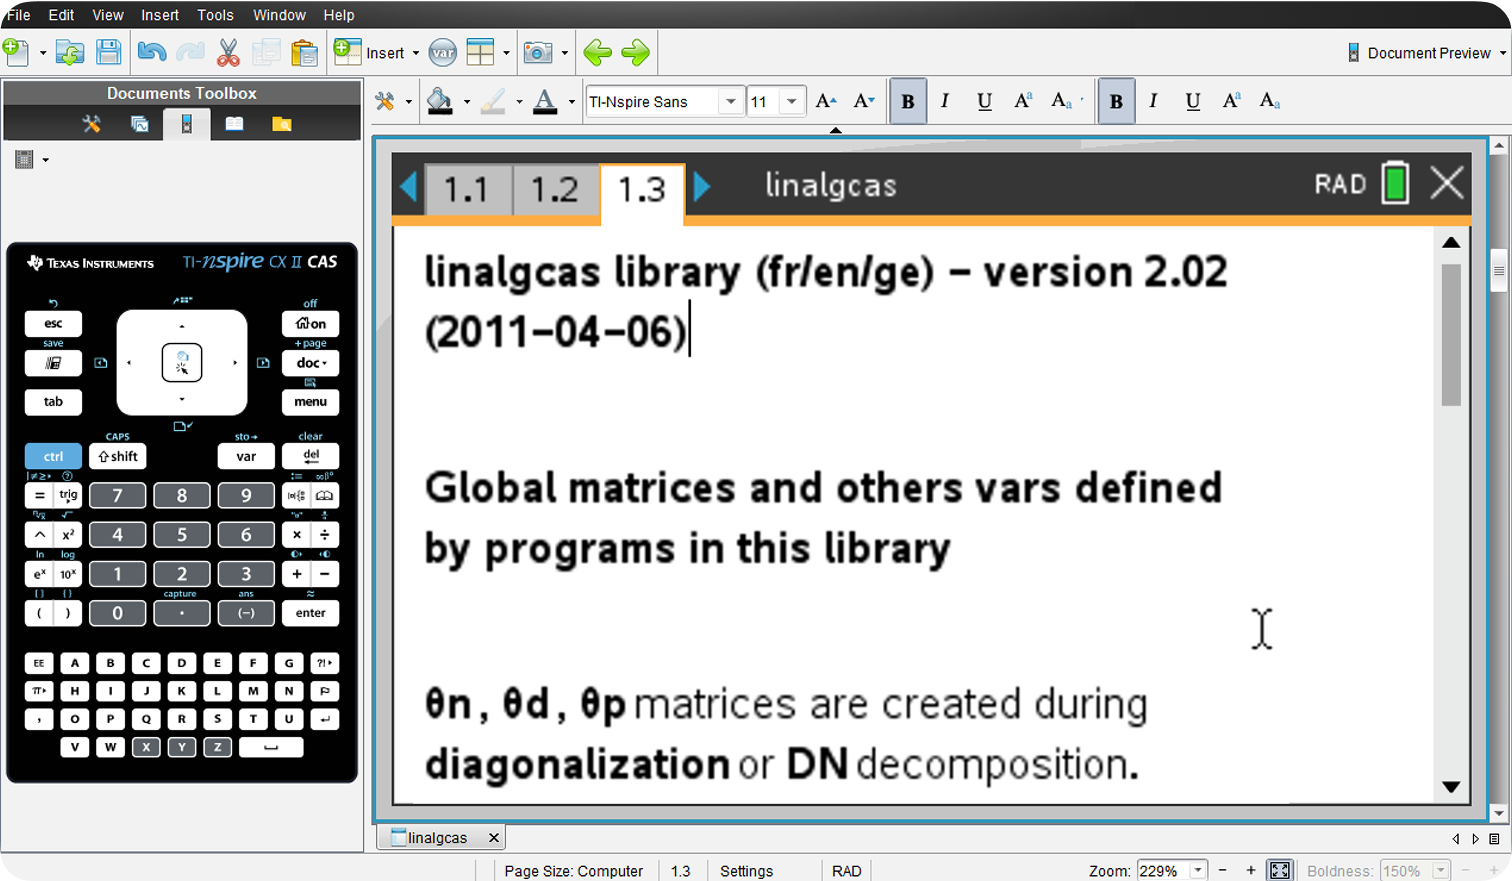
Task: Open the Document Preview dropdown
Action: [x=1427, y=53]
